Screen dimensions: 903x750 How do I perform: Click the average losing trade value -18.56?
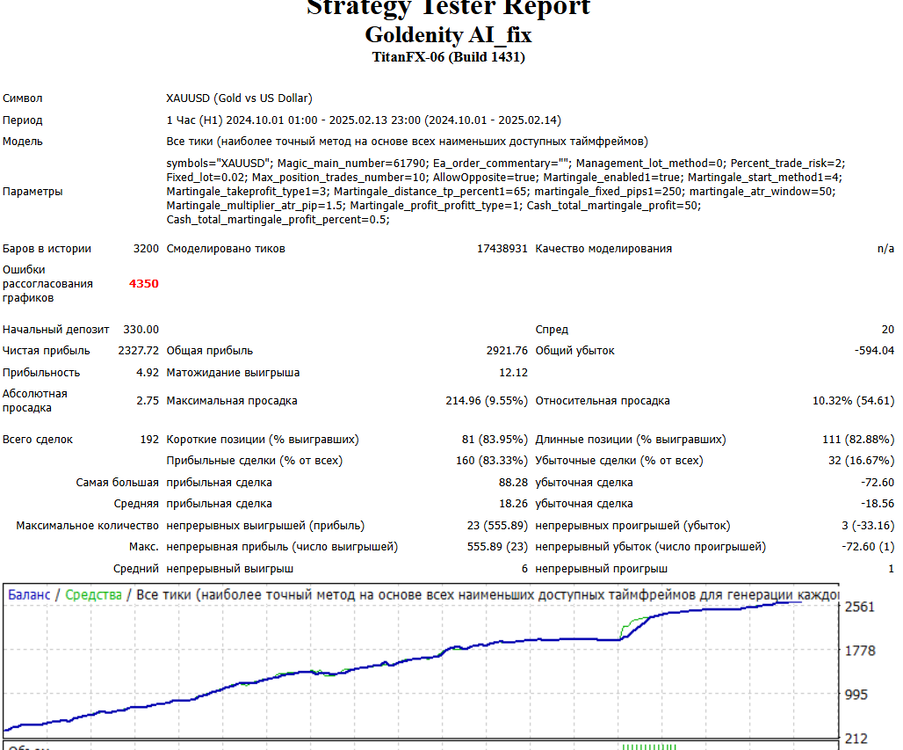point(877,503)
